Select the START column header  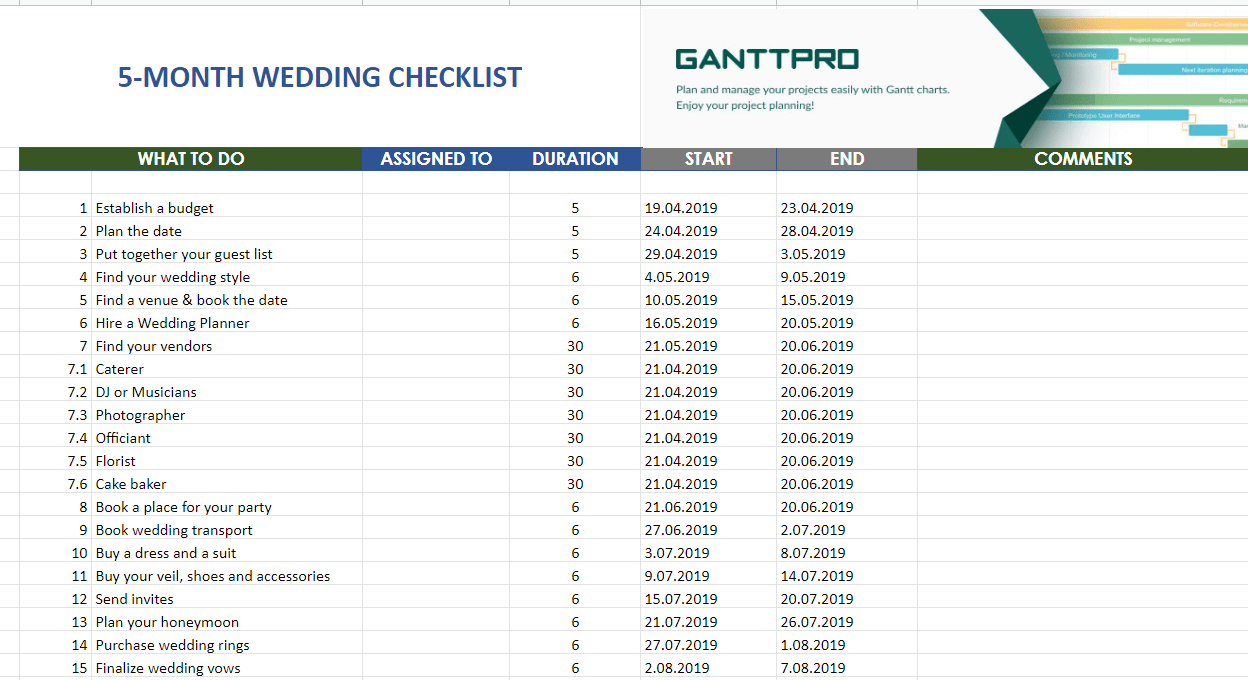[709, 159]
